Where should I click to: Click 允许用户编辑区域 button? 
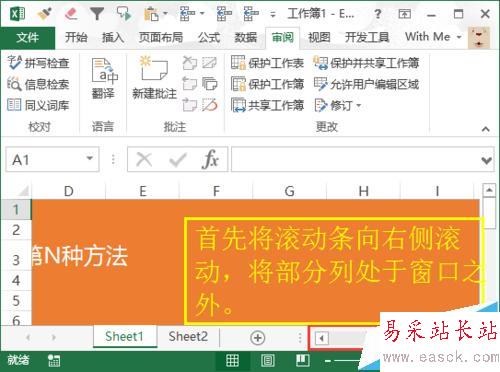point(366,84)
